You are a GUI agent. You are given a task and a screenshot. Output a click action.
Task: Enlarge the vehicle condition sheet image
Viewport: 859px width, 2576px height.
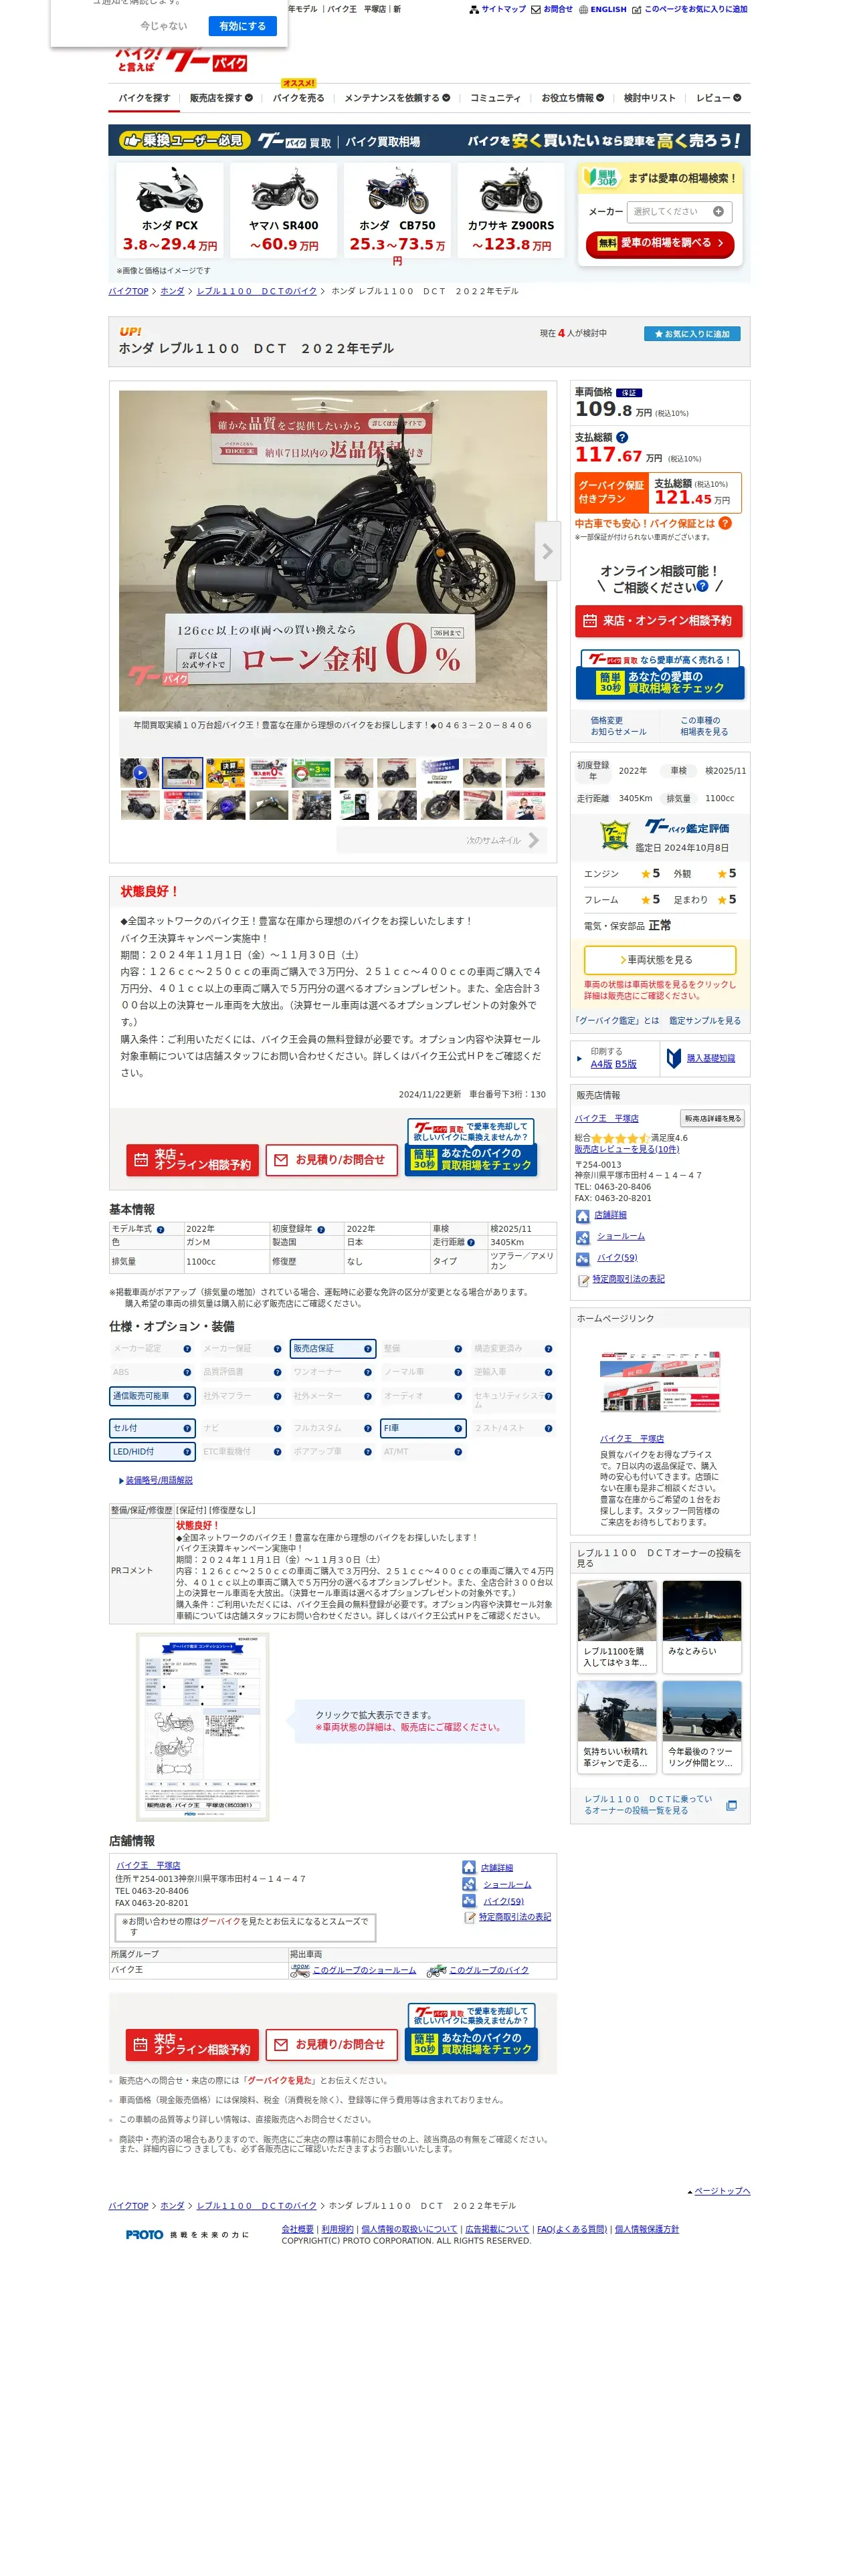(x=203, y=1727)
